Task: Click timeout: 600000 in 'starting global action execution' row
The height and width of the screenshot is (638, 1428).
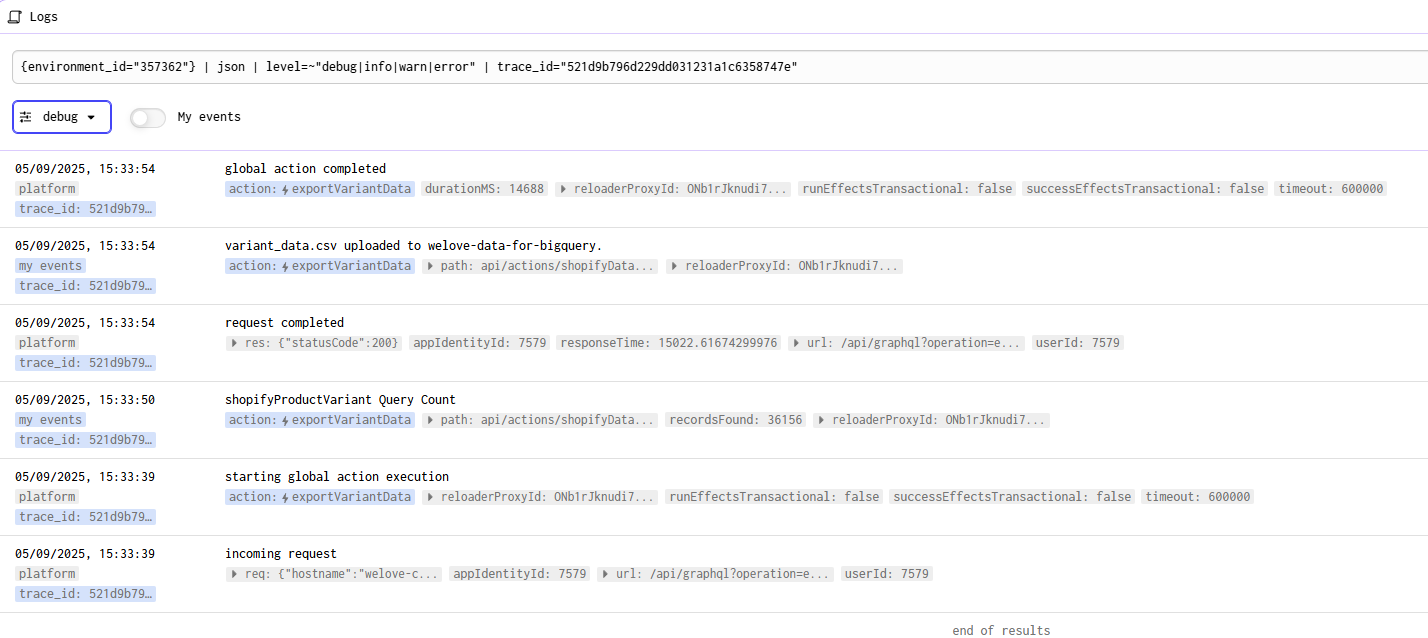Action: [x=1198, y=497]
